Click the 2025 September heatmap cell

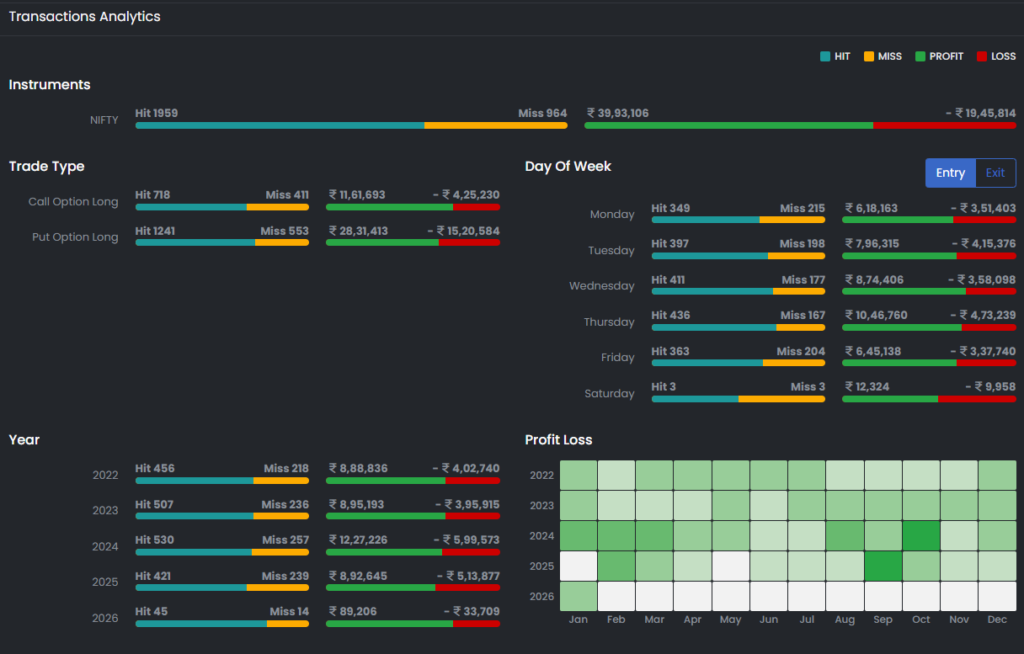(883, 566)
